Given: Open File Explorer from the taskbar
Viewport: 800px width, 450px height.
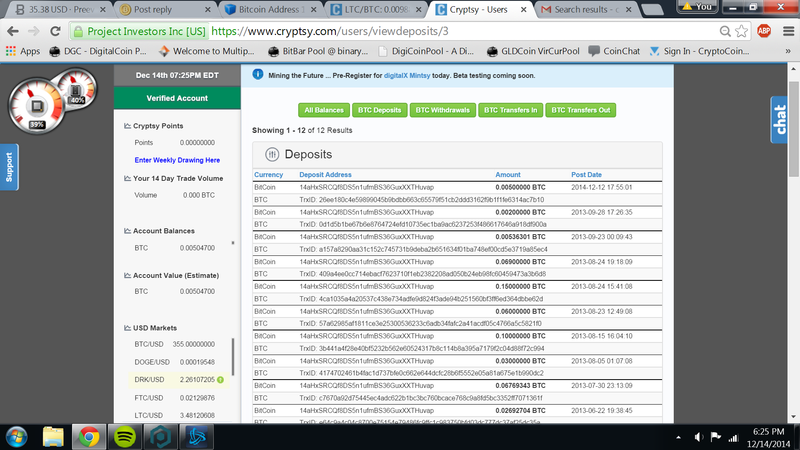Looking at the screenshot, I should click(53, 437).
